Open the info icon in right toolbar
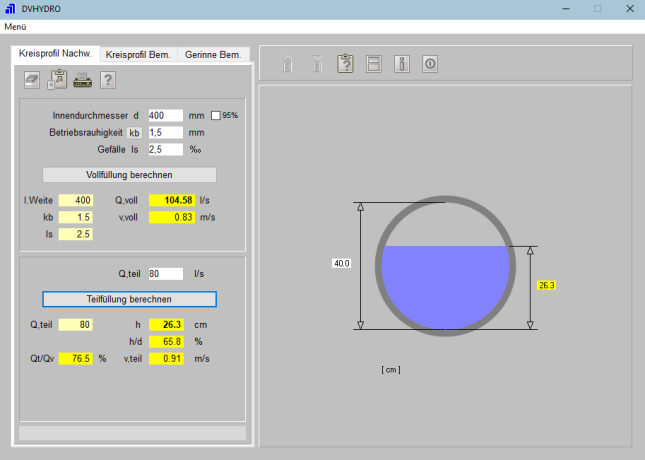Screen dimensions: 645x460 [x=401, y=64]
